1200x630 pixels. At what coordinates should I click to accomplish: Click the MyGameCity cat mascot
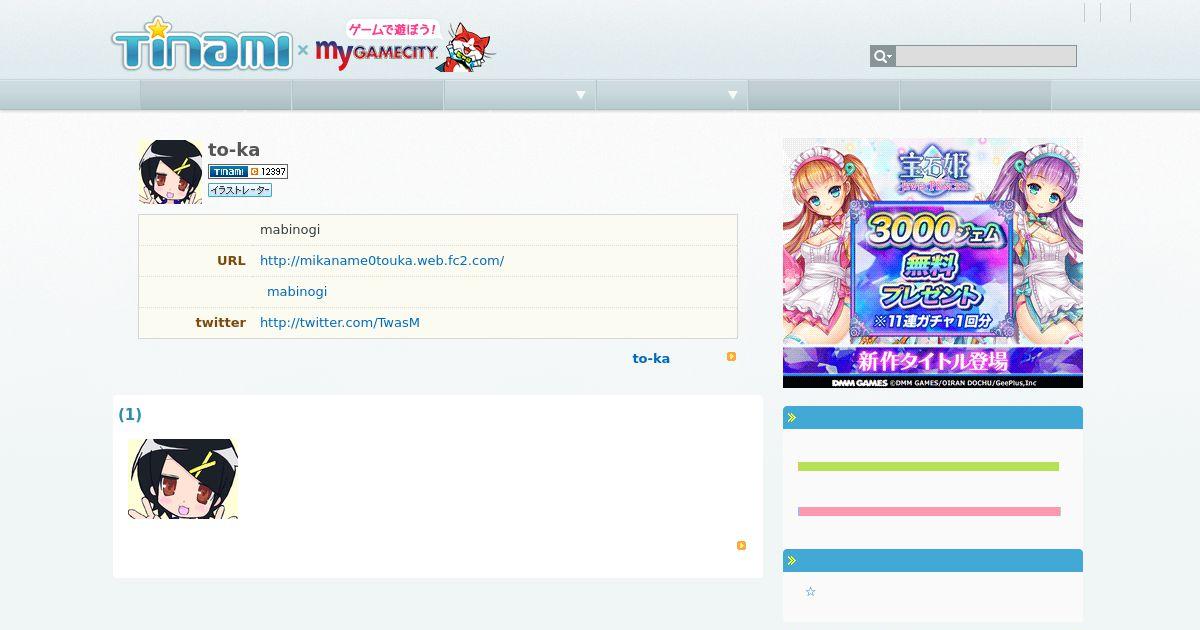point(468,47)
